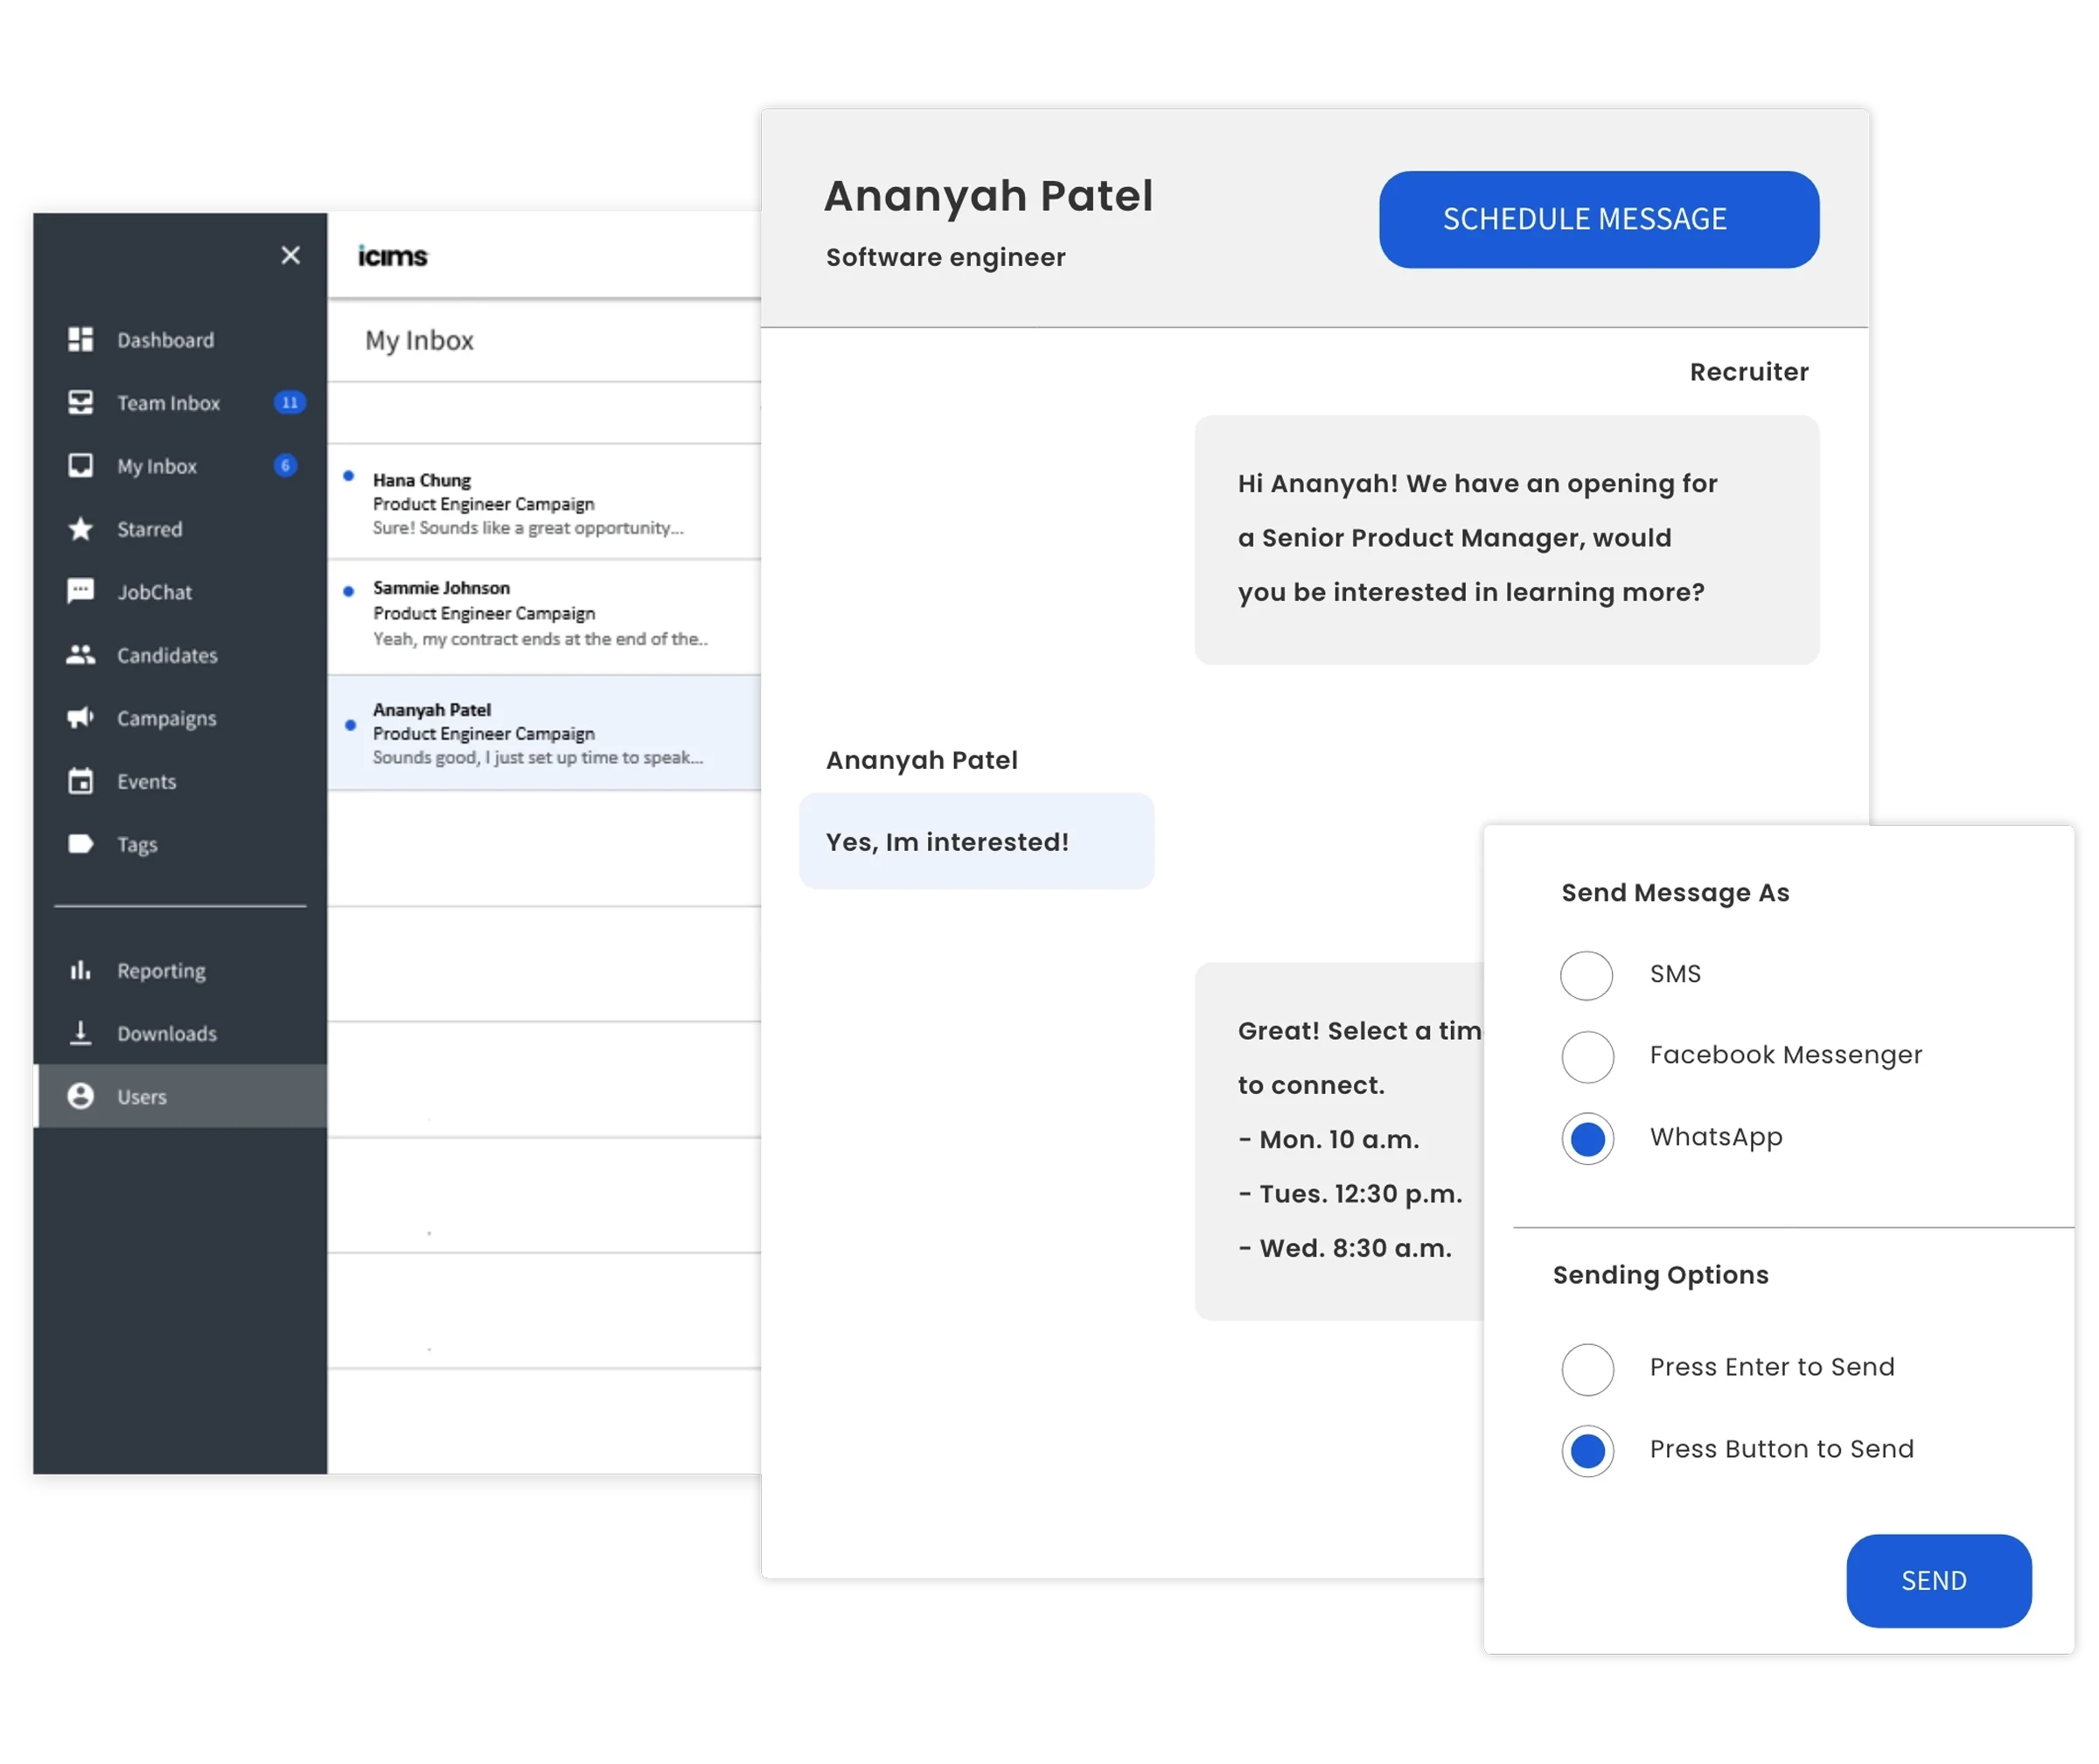2099x1764 pixels.
Task: Click the Team Inbox tray icon
Action: point(80,403)
